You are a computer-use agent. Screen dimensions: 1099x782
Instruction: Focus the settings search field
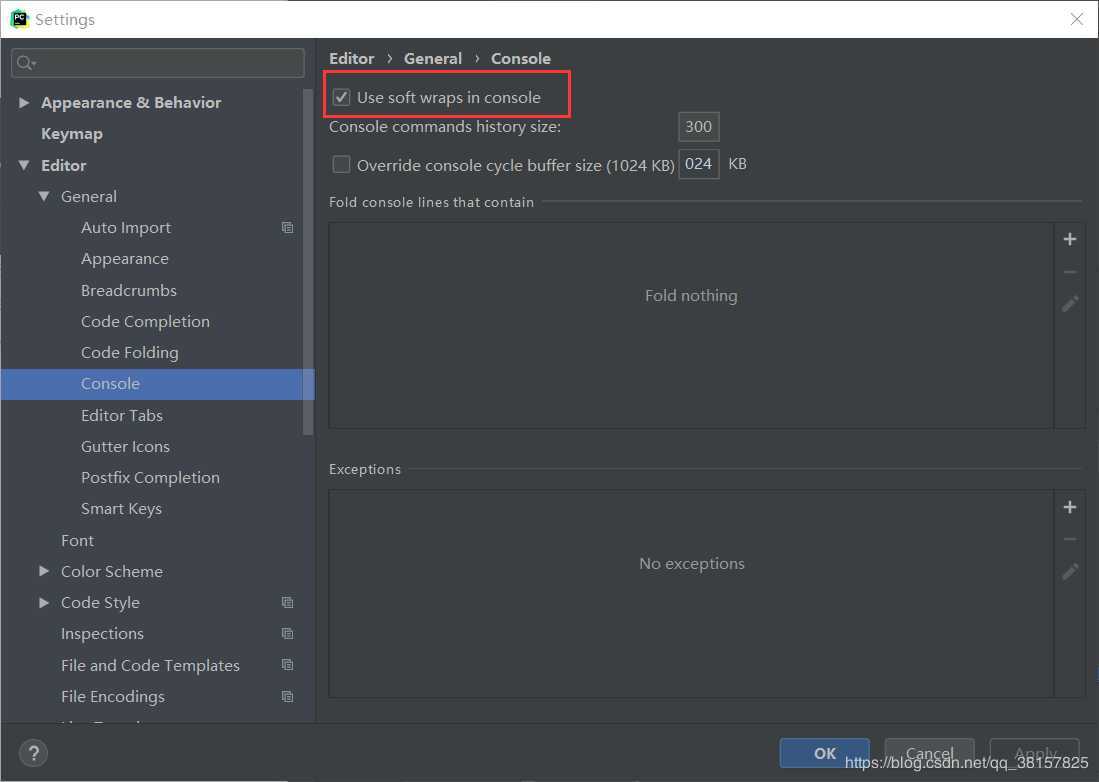(x=158, y=63)
